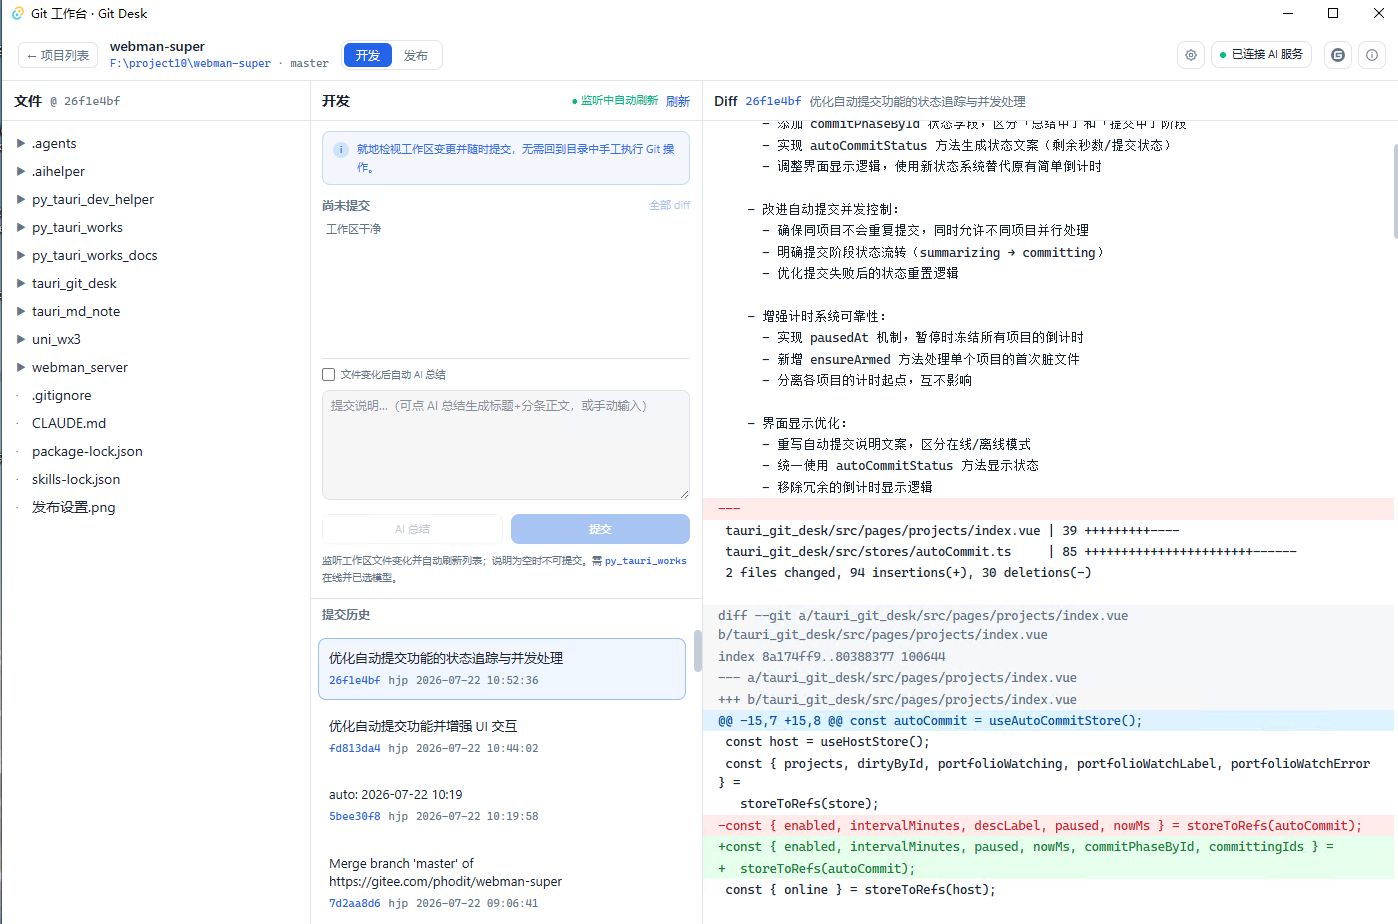Viewport: 1398px width, 924px height.
Task: Click the 刷新 refresh link
Action: pos(678,101)
